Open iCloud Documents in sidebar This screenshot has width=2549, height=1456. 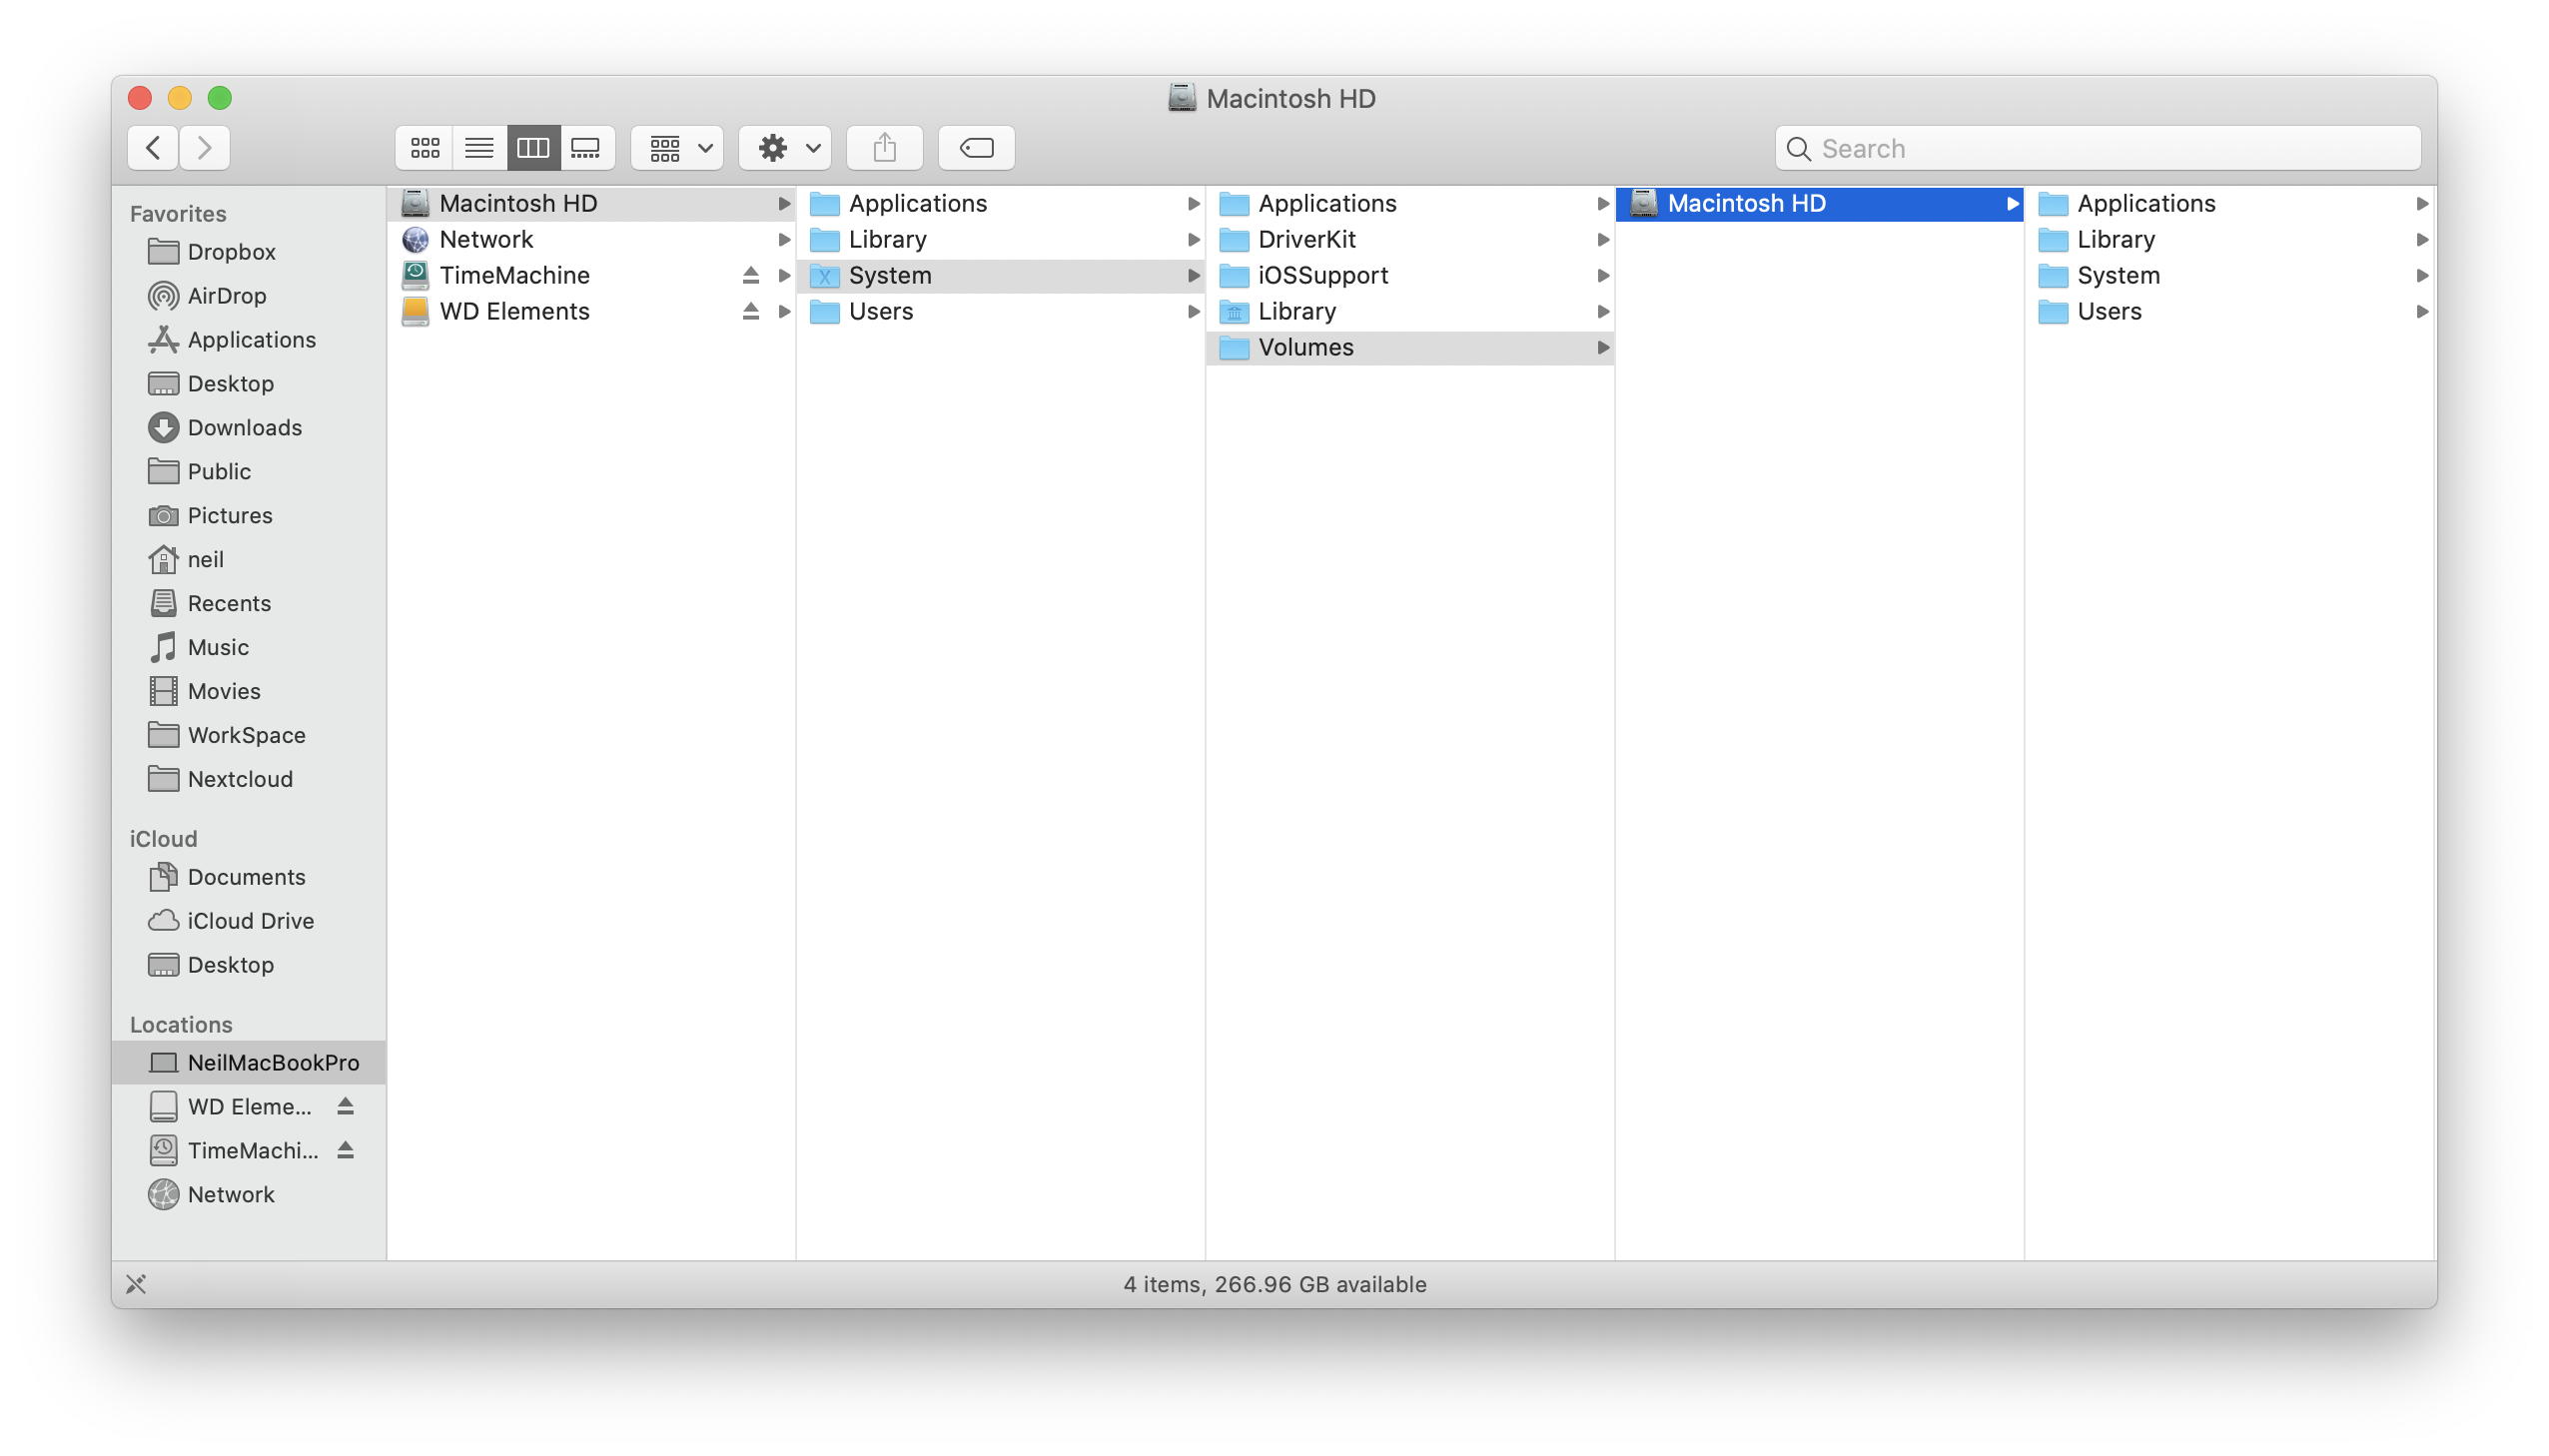249,877
